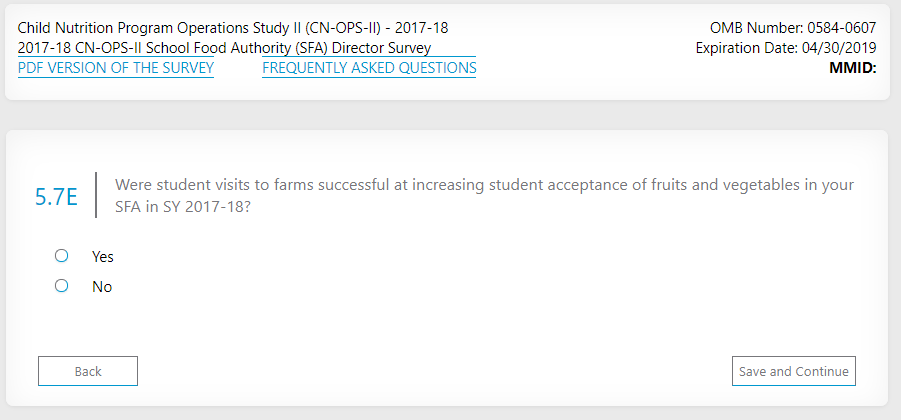Click the Child Nutrition Program Operations Study heading
901x420 pixels.
233,28
